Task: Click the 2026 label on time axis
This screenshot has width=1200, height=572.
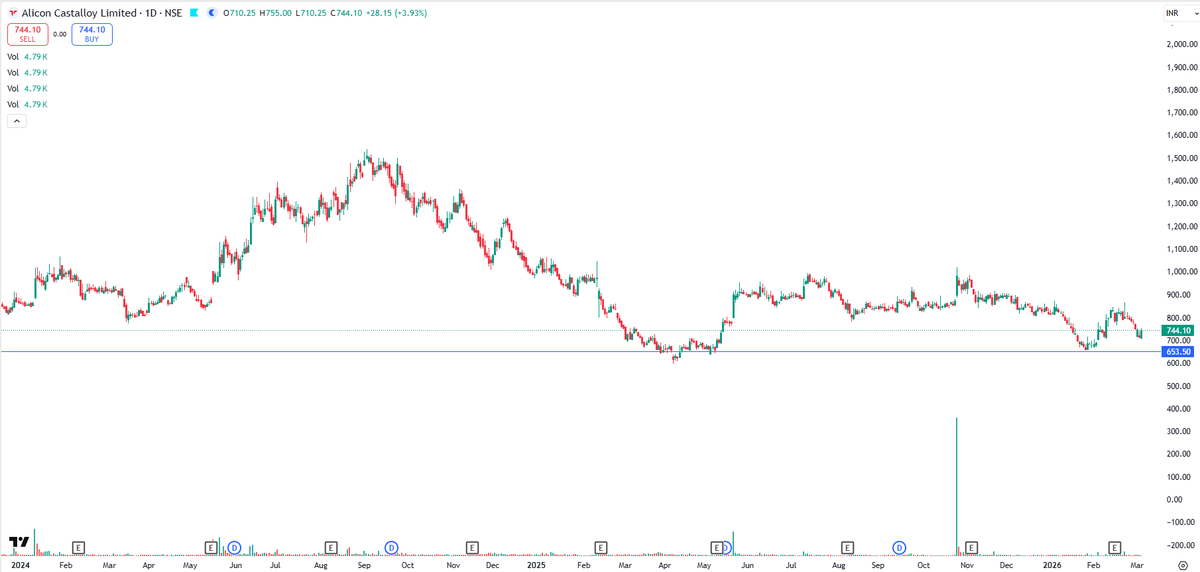Action: coord(1052,565)
